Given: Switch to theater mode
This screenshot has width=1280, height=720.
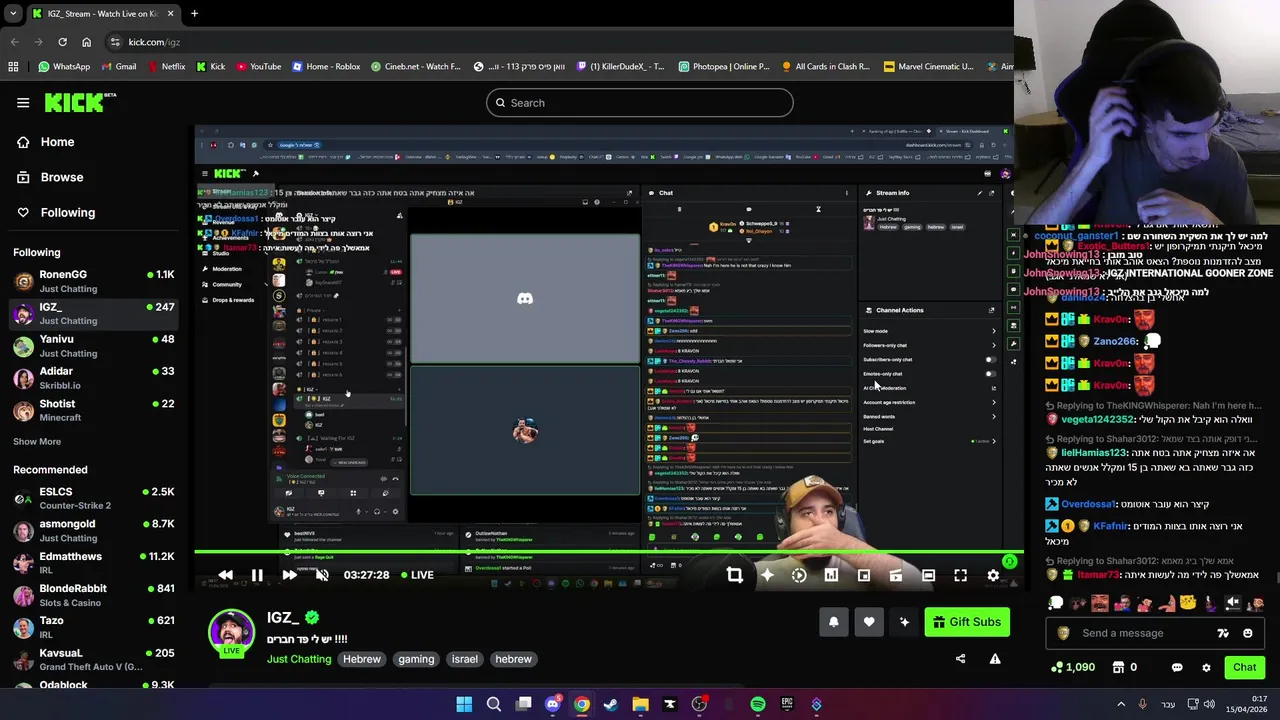Looking at the screenshot, I should (x=928, y=575).
